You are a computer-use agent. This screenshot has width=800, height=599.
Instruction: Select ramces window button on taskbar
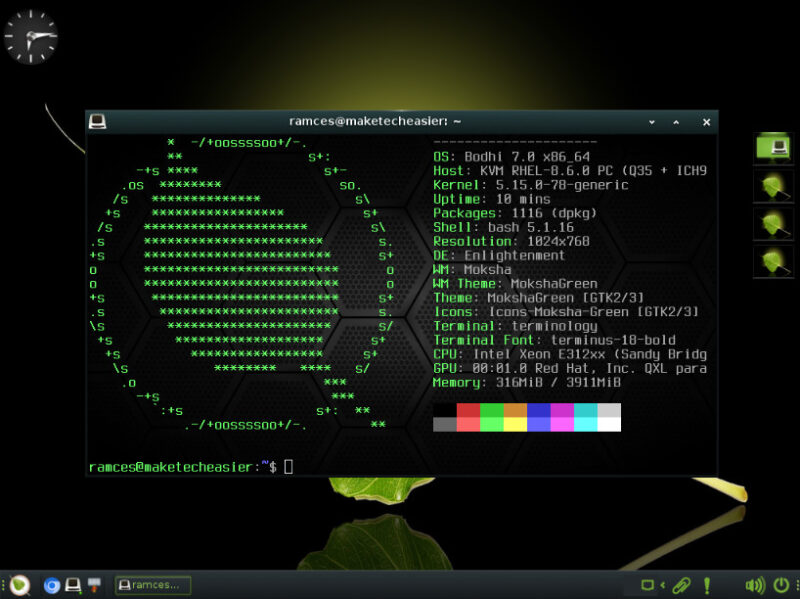(150, 586)
